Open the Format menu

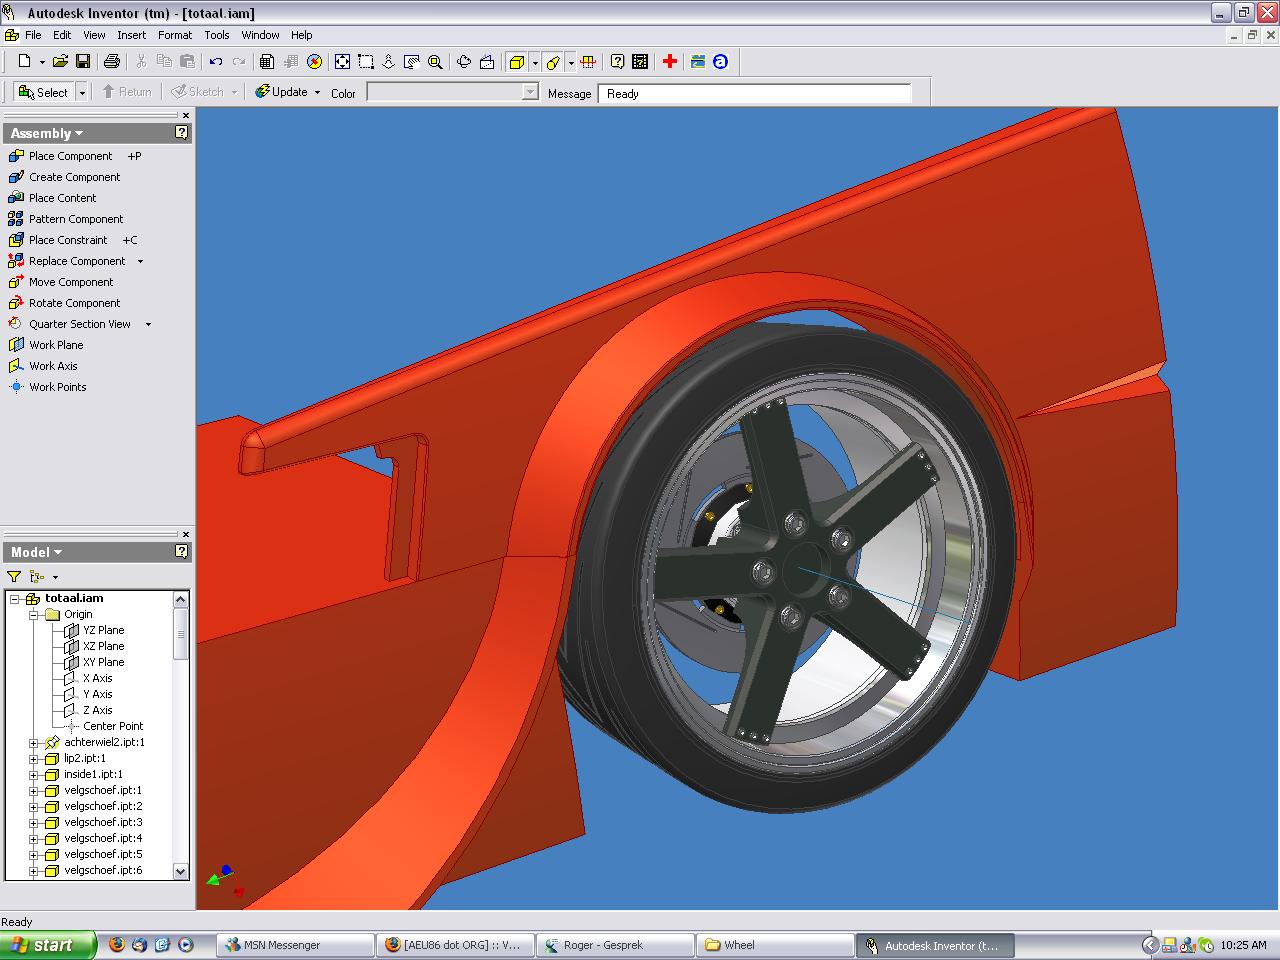coord(174,35)
